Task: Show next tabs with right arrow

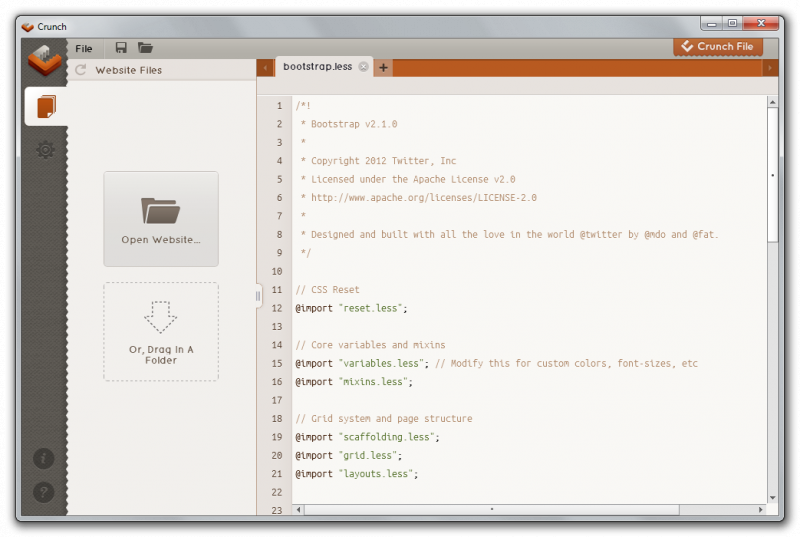Action: coord(770,67)
